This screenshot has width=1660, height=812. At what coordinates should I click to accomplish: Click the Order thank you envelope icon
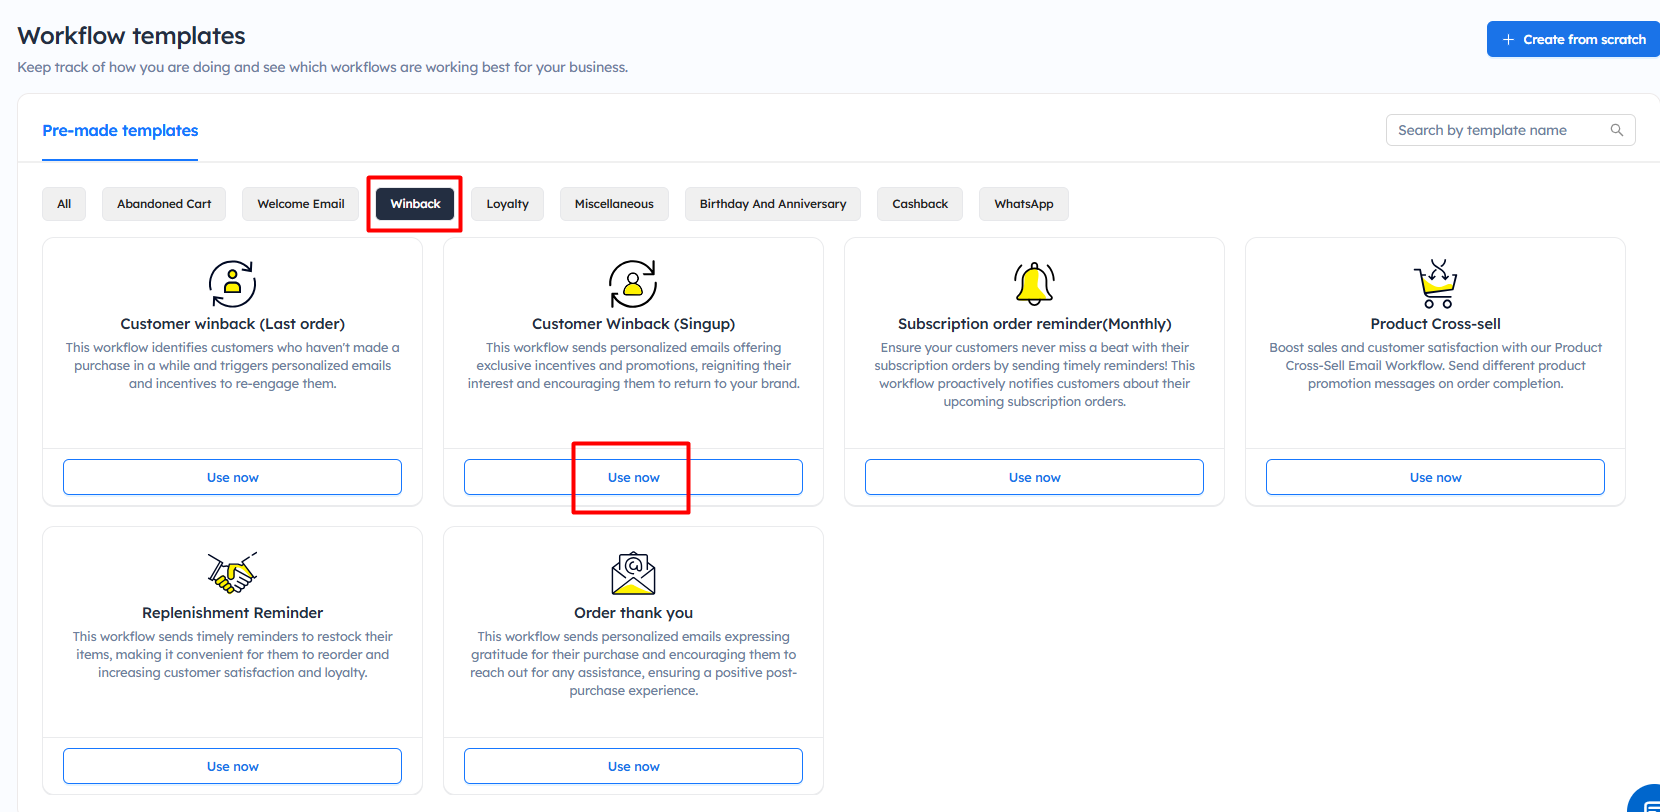633,573
